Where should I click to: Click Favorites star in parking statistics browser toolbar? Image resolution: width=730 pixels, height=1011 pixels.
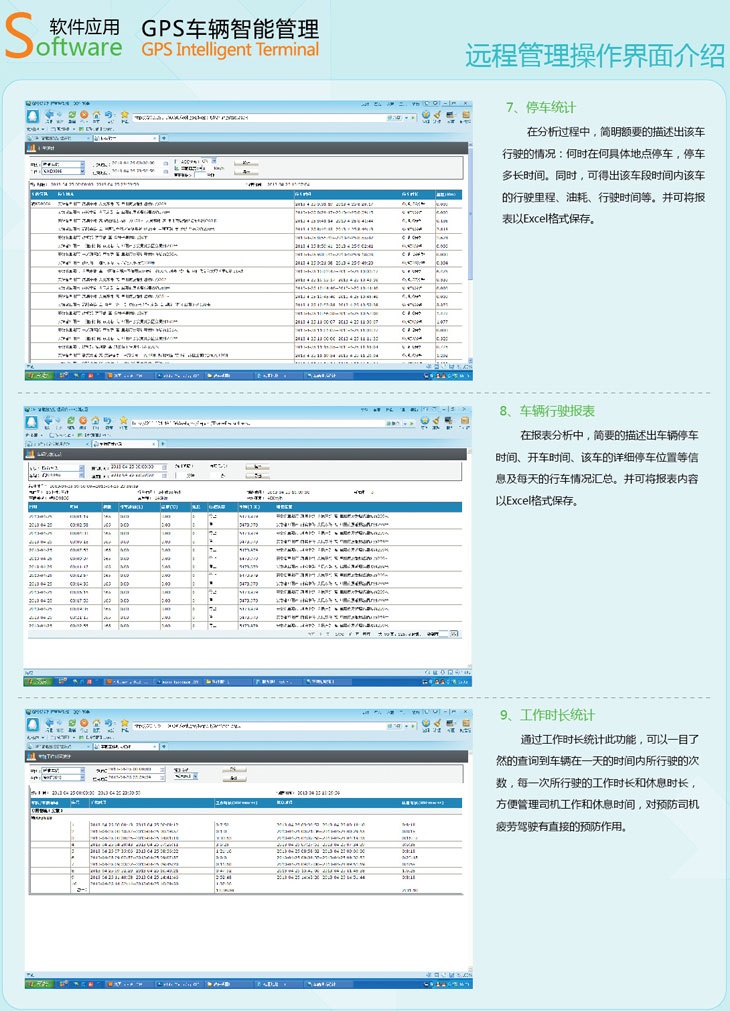point(124,115)
